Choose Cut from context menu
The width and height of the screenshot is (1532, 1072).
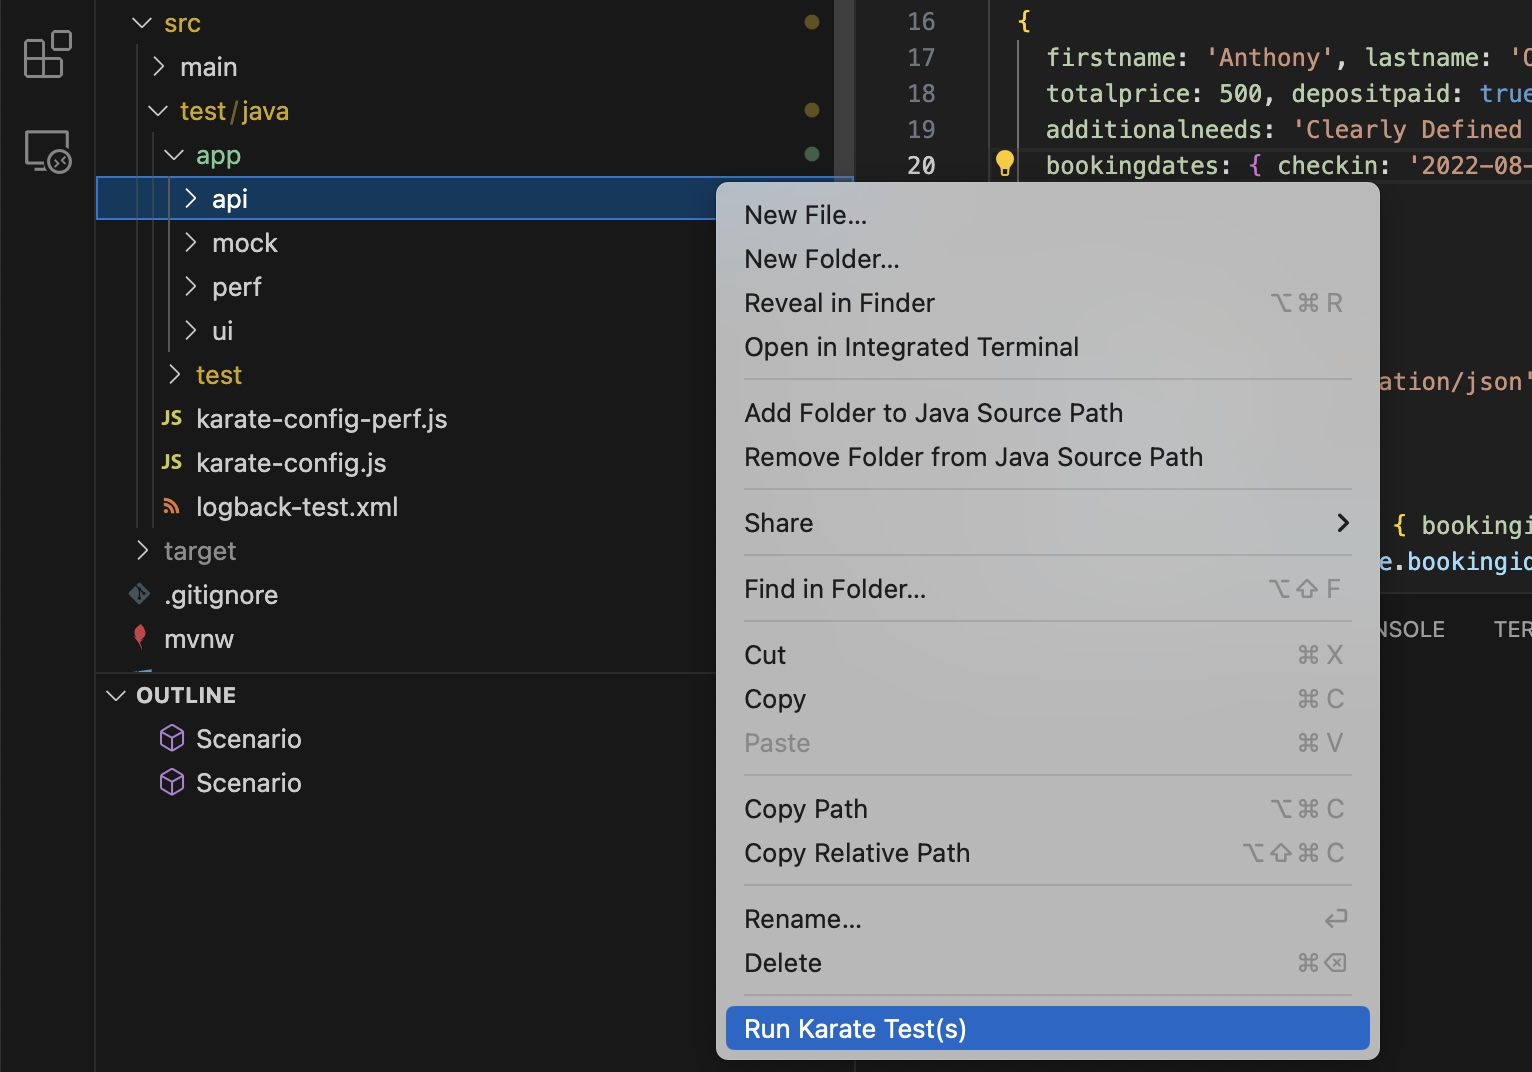coord(1047,655)
